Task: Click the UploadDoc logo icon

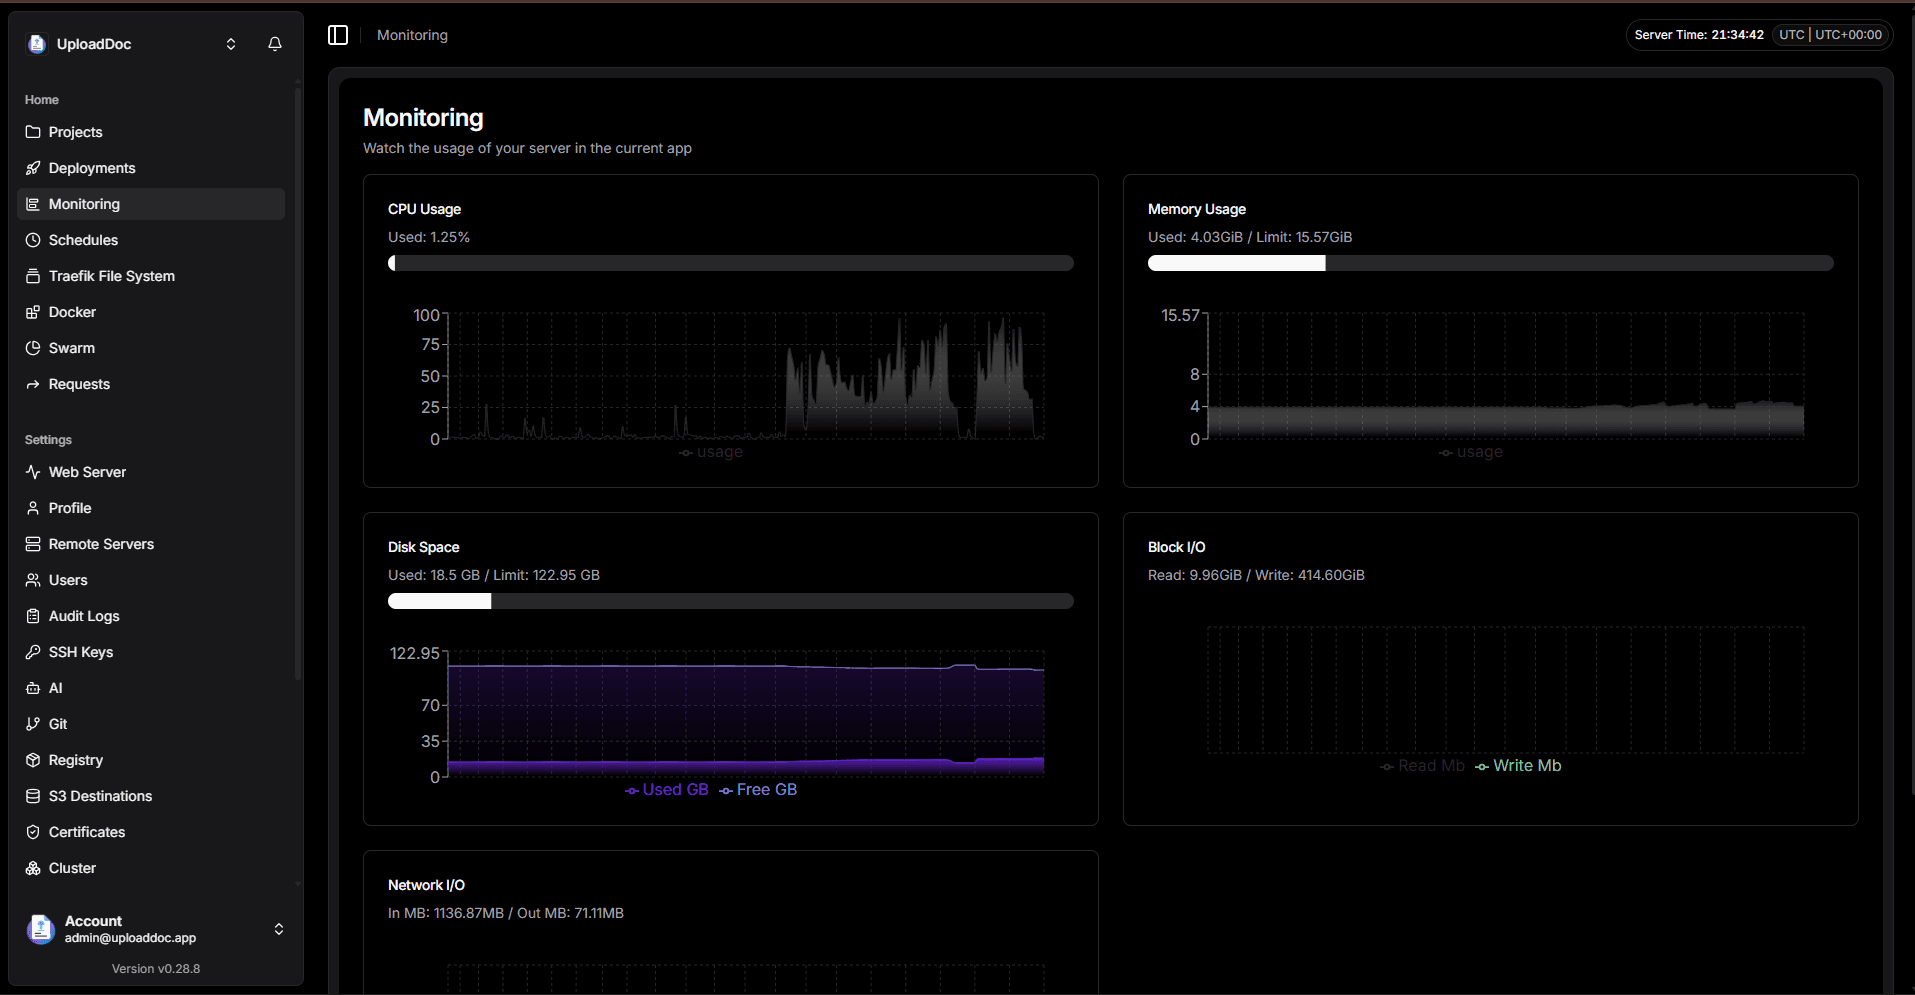Action: click(x=37, y=44)
